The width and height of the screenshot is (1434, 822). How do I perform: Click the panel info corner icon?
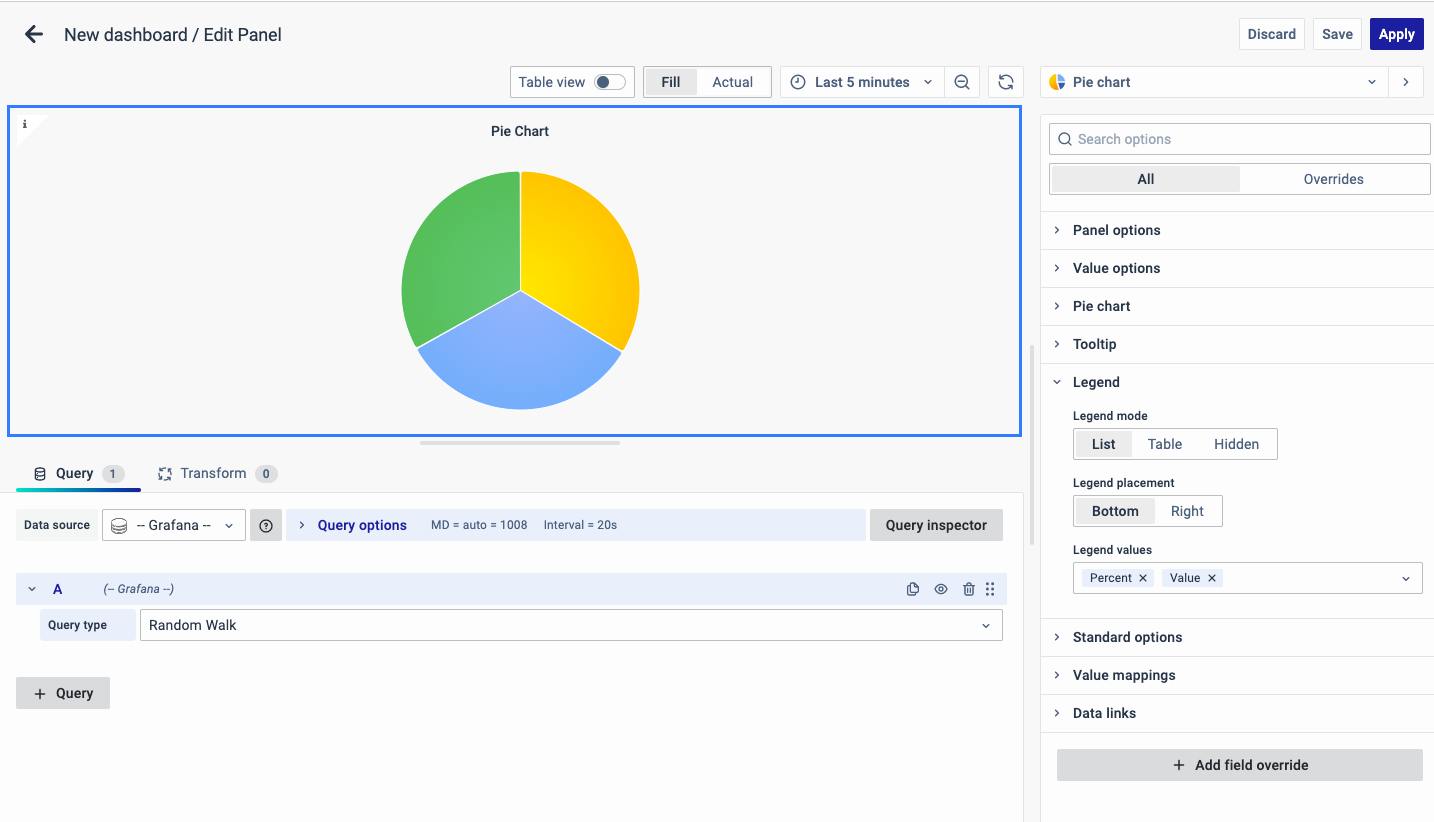24,124
